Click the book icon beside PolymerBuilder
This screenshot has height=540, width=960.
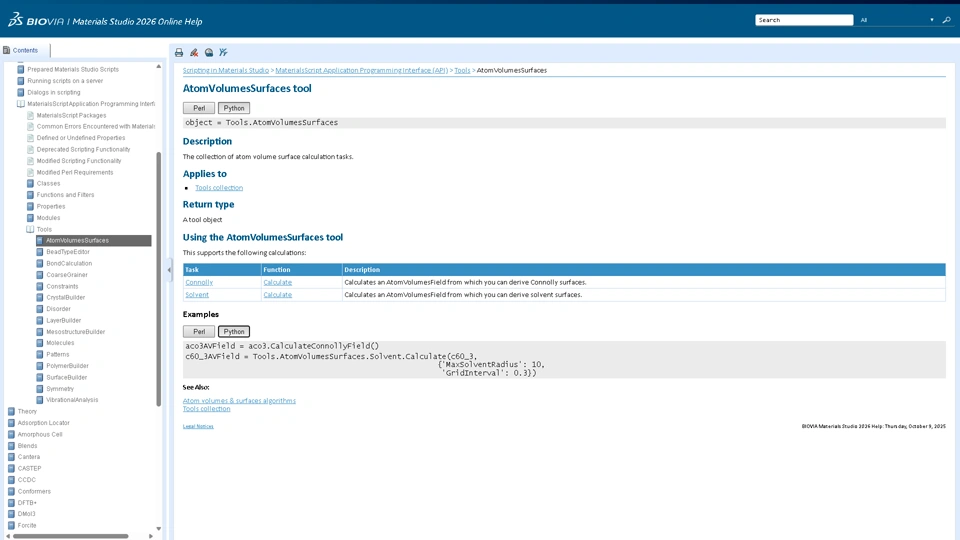(x=40, y=366)
